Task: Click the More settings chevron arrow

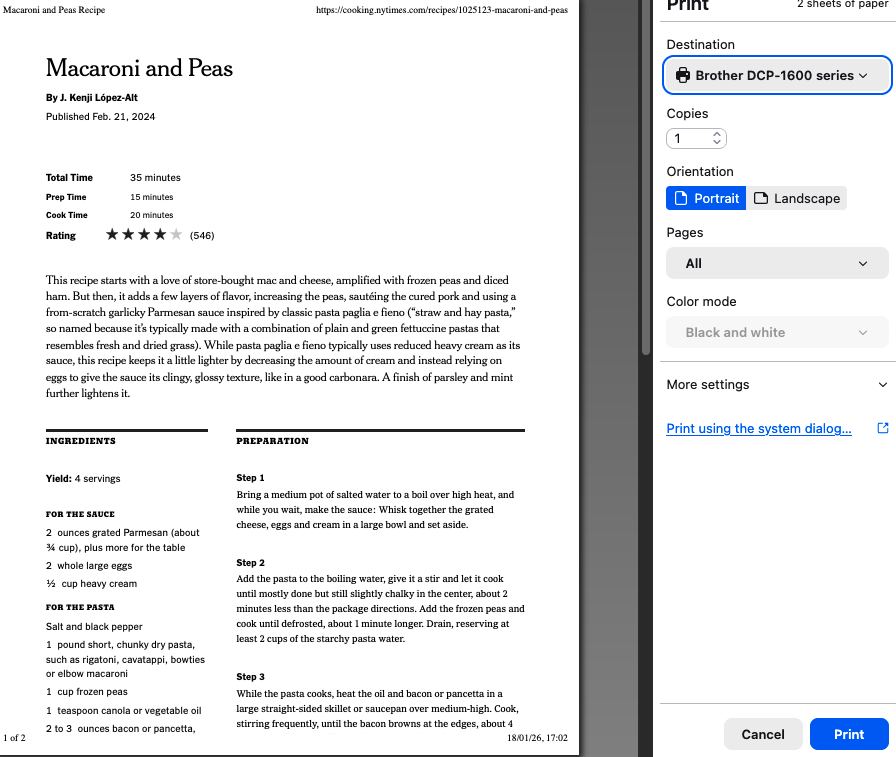Action: 882,384
